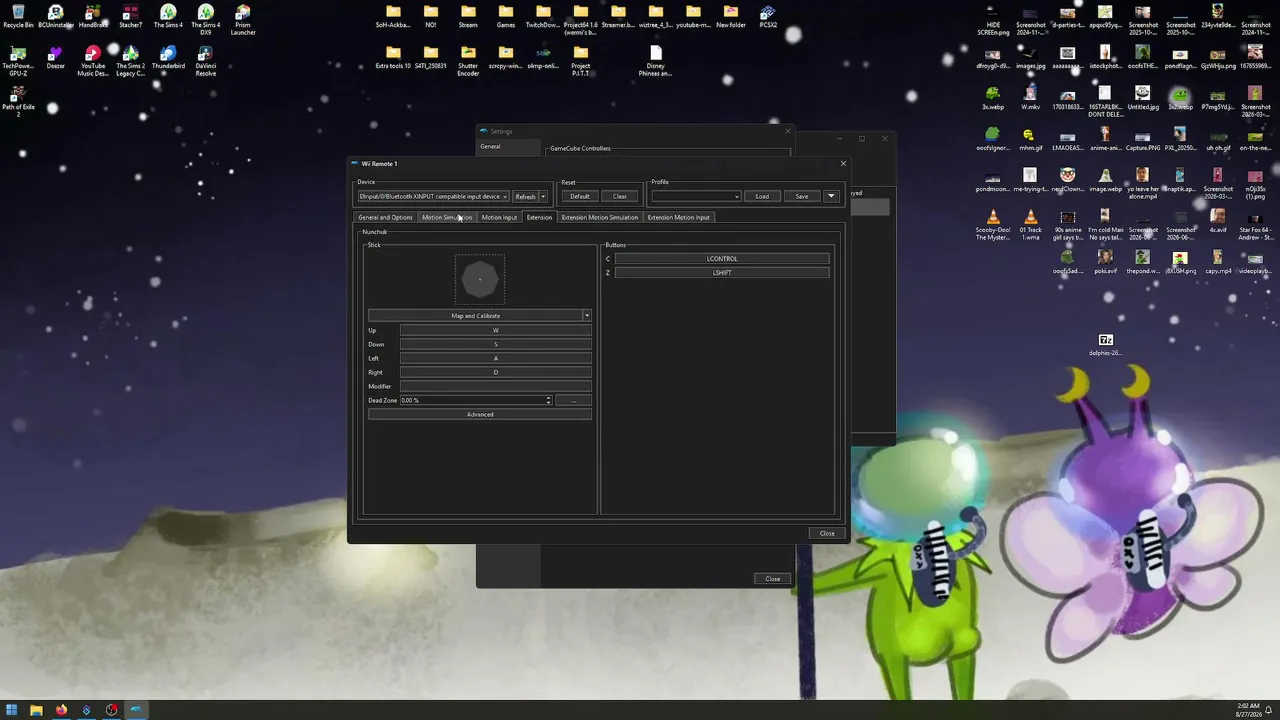Close the Wii Remote 1 dialog

(x=827, y=533)
